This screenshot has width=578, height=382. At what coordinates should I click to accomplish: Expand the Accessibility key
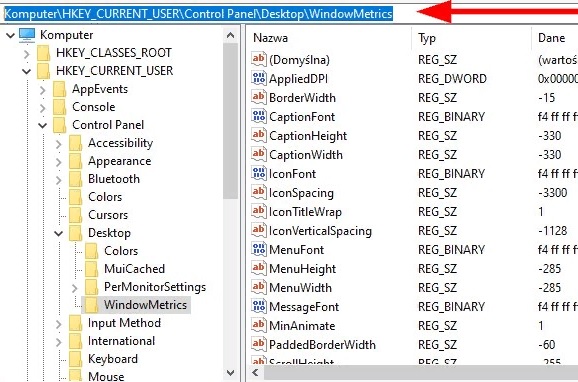tap(59, 144)
